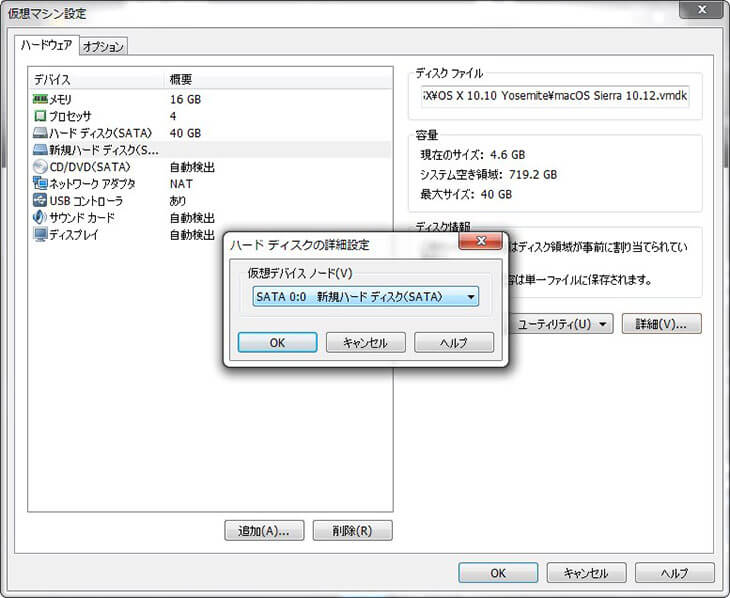Click the system free space 719.2 GB text
Screen dimensions: 730x598
488,175
